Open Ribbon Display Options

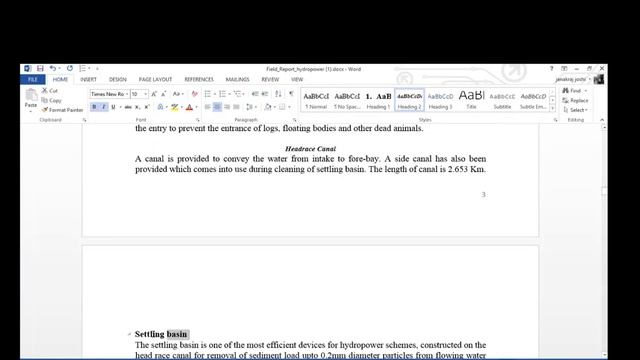pos(564,69)
